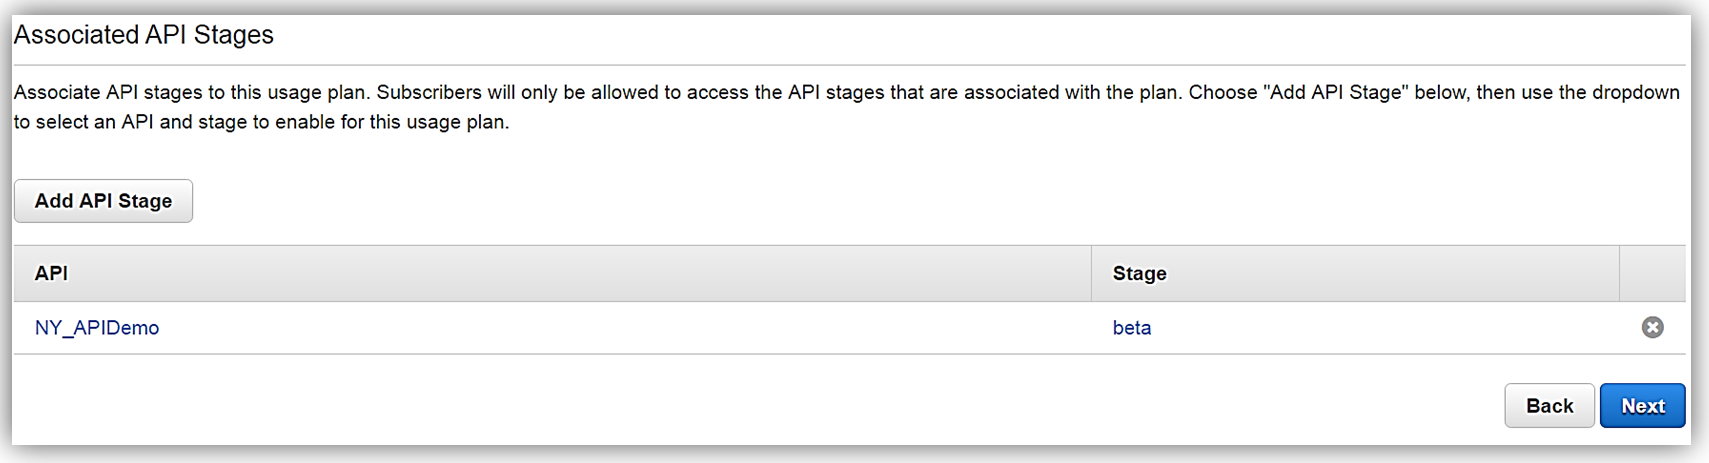
Task: Click the opening words "Associate API stages" in description
Action: [108, 93]
